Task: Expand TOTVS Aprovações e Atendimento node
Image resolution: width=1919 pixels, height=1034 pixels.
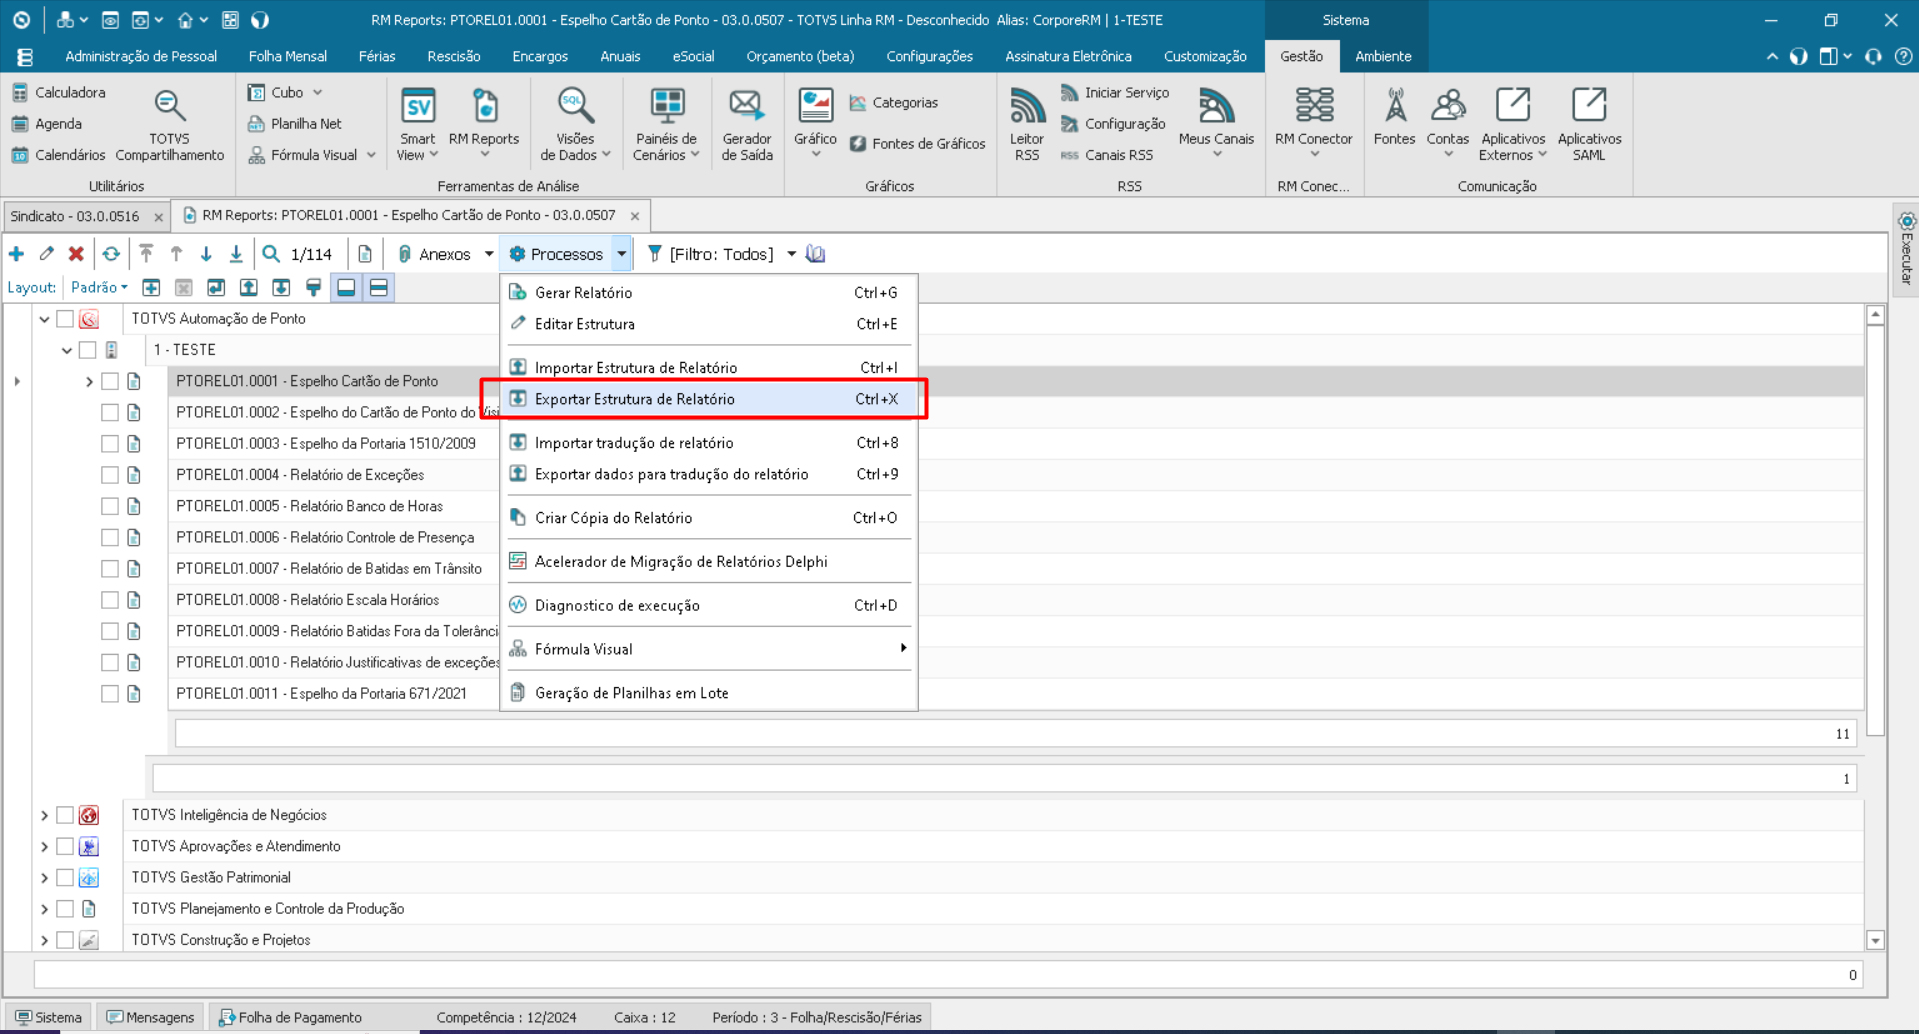Action: [44, 846]
